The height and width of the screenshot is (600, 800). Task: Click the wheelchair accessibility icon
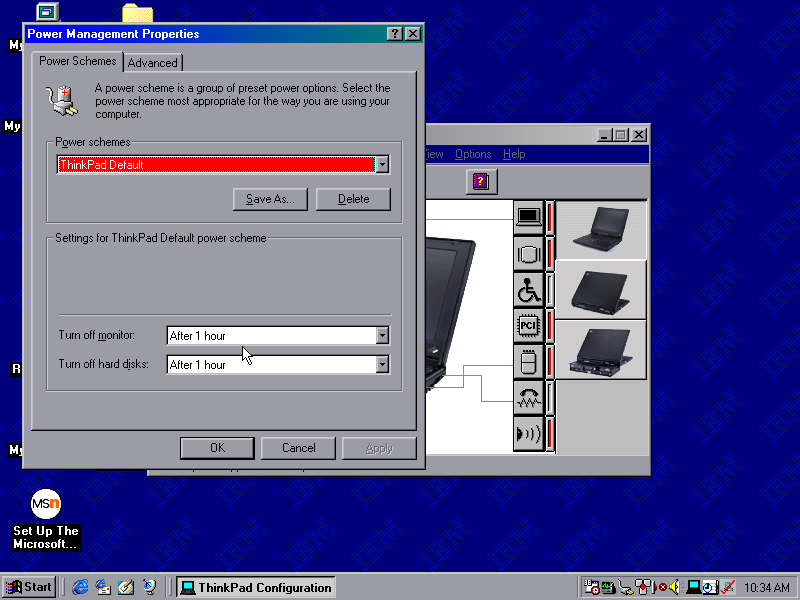[x=528, y=290]
